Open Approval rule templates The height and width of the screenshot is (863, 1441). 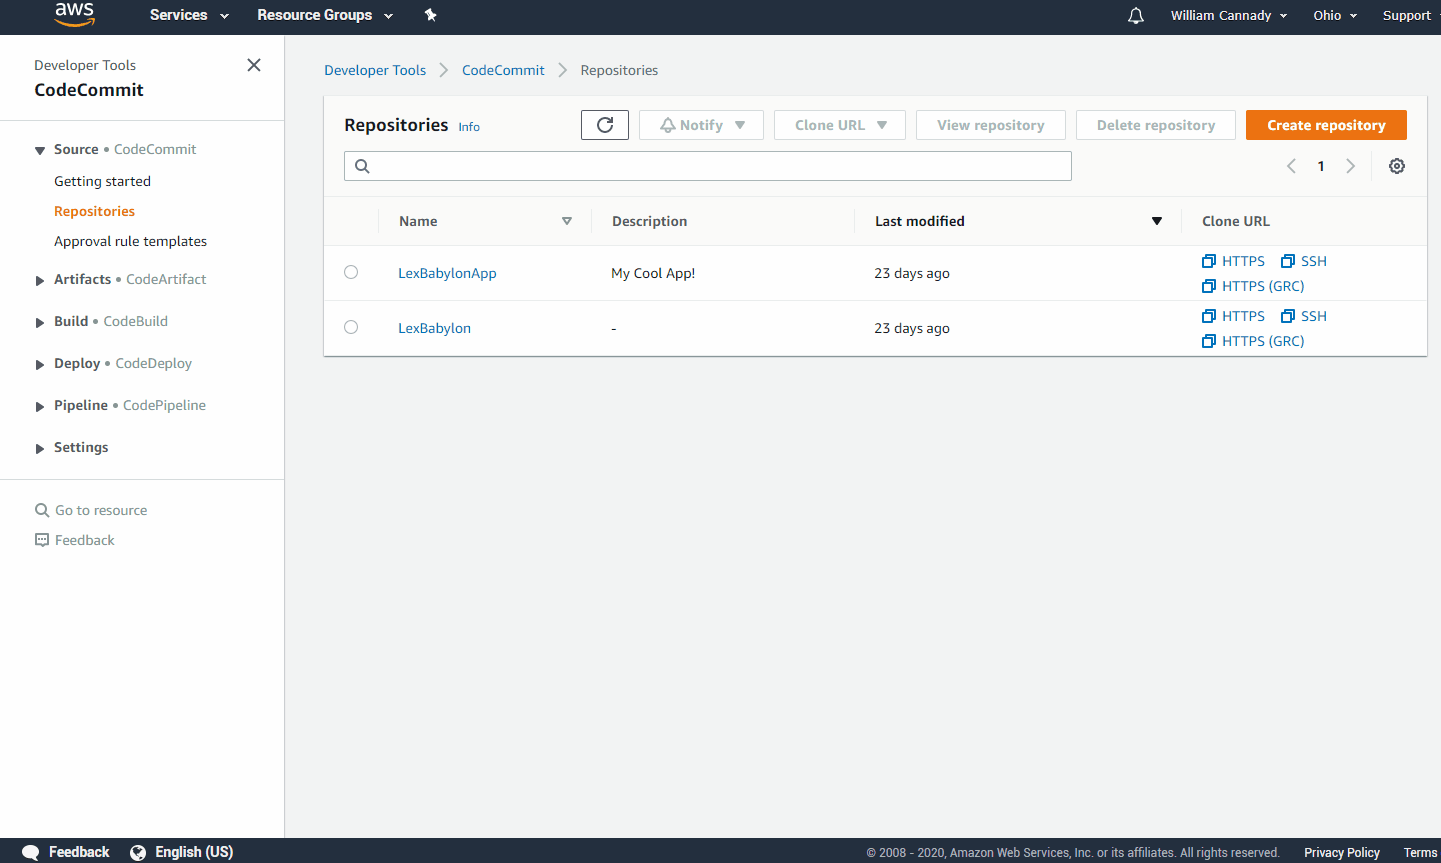pos(130,241)
